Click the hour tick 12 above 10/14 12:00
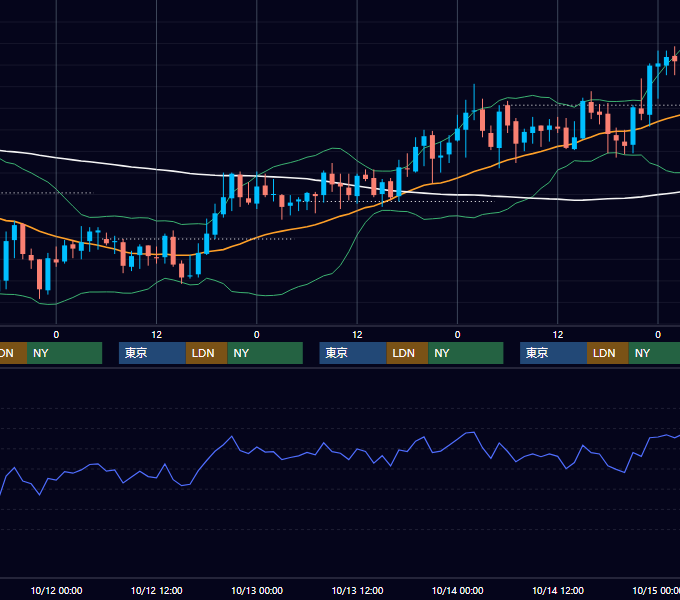Viewport: 680px width, 600px height. (558, 335)
